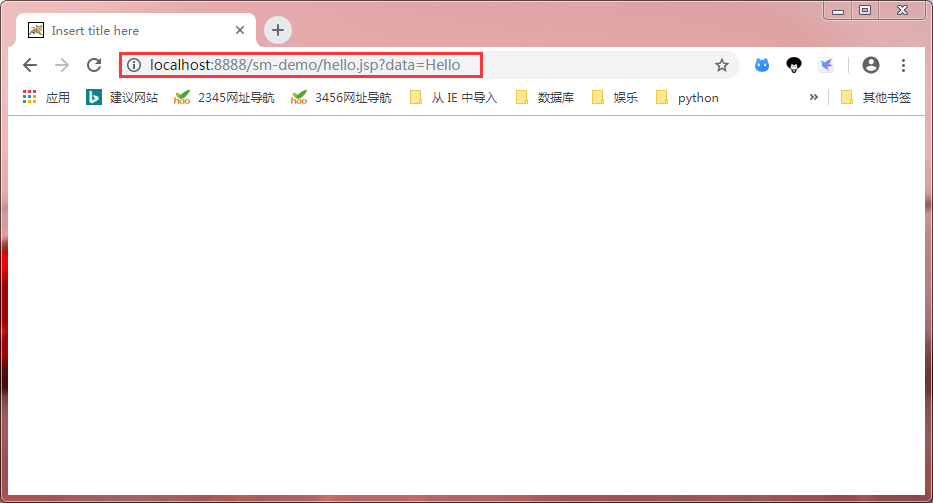Open the 3456网址导航 bookmark
Viewport: 933px width, 503px height.
[341, 97]
